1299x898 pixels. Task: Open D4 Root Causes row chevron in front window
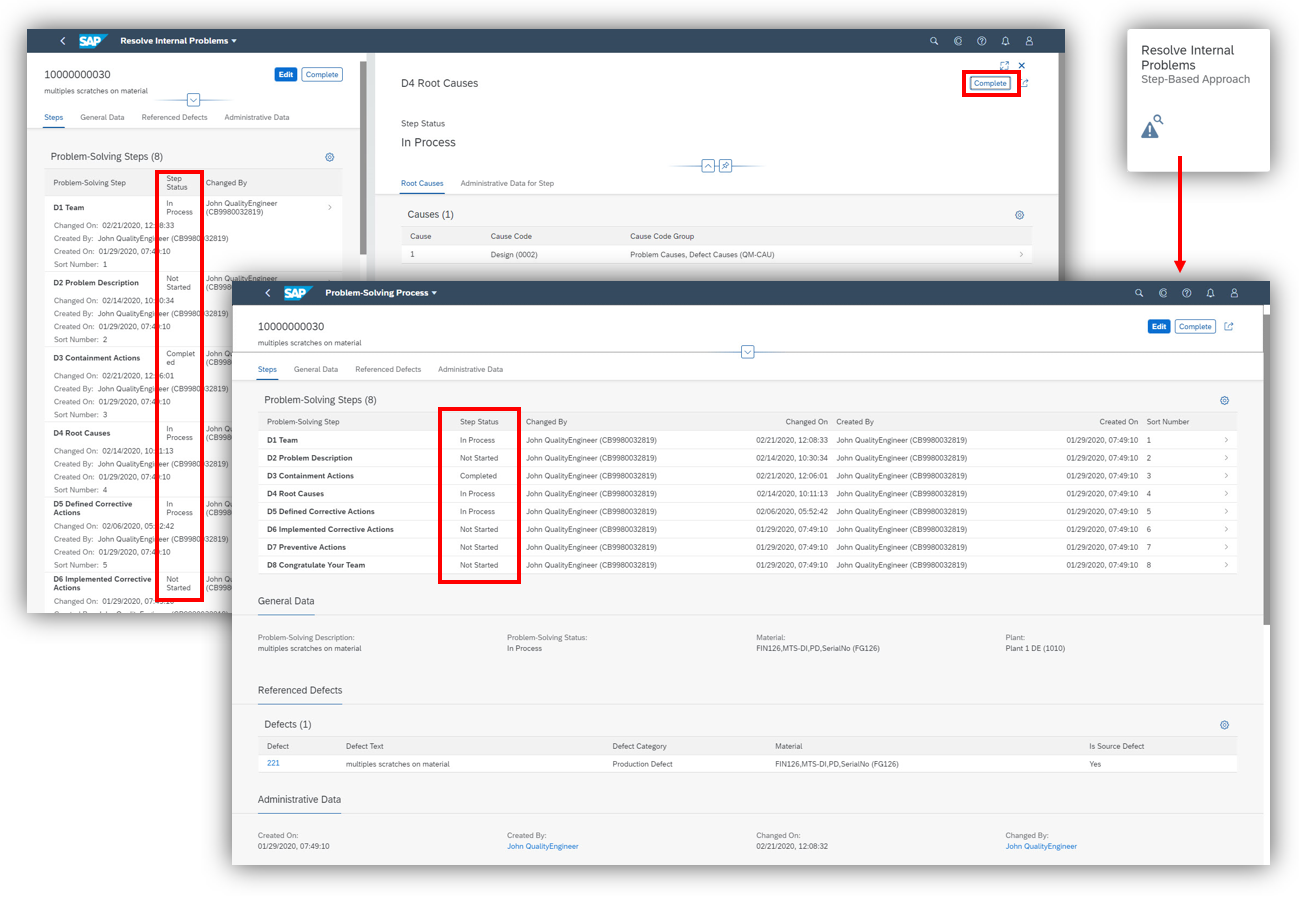click(1226, 494)
